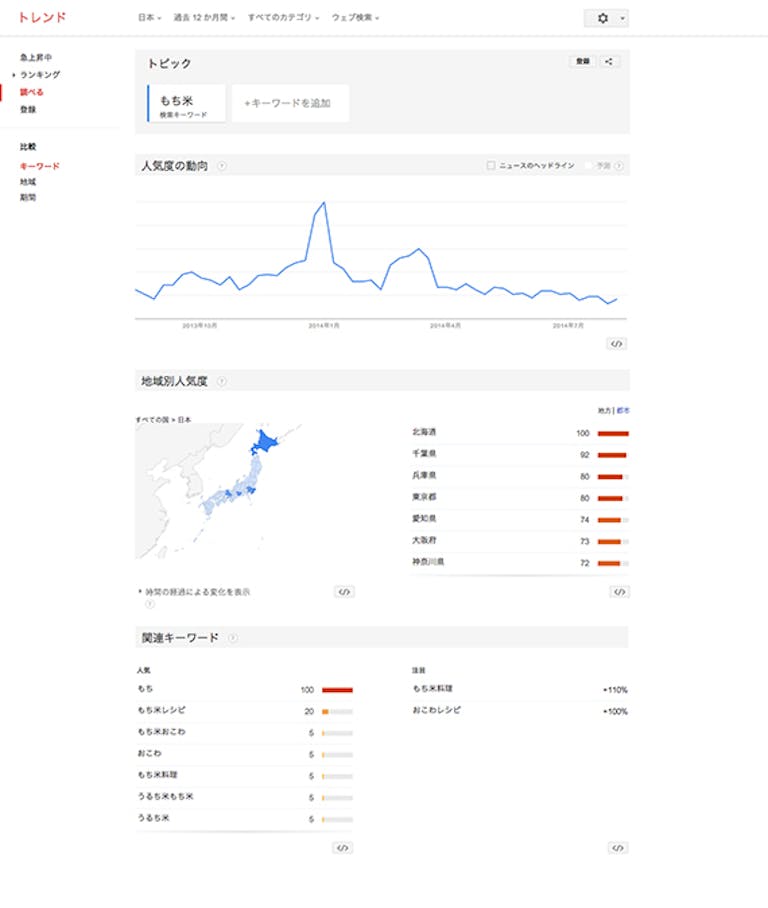This screenshot has width=768, height=908.
Task: Open the すべてのカテゴリ dropdown
Action: 284,18
